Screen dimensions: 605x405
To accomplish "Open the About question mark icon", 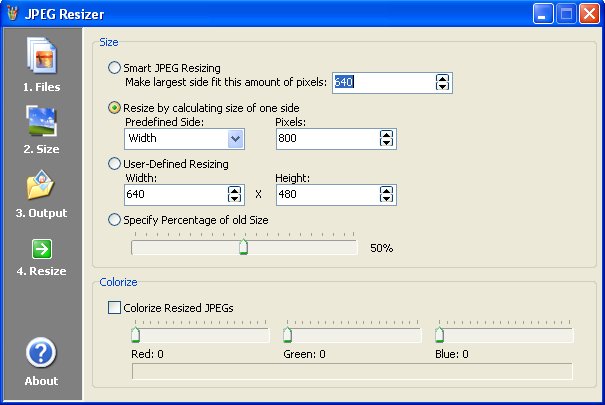I will (x=41, y=353).
